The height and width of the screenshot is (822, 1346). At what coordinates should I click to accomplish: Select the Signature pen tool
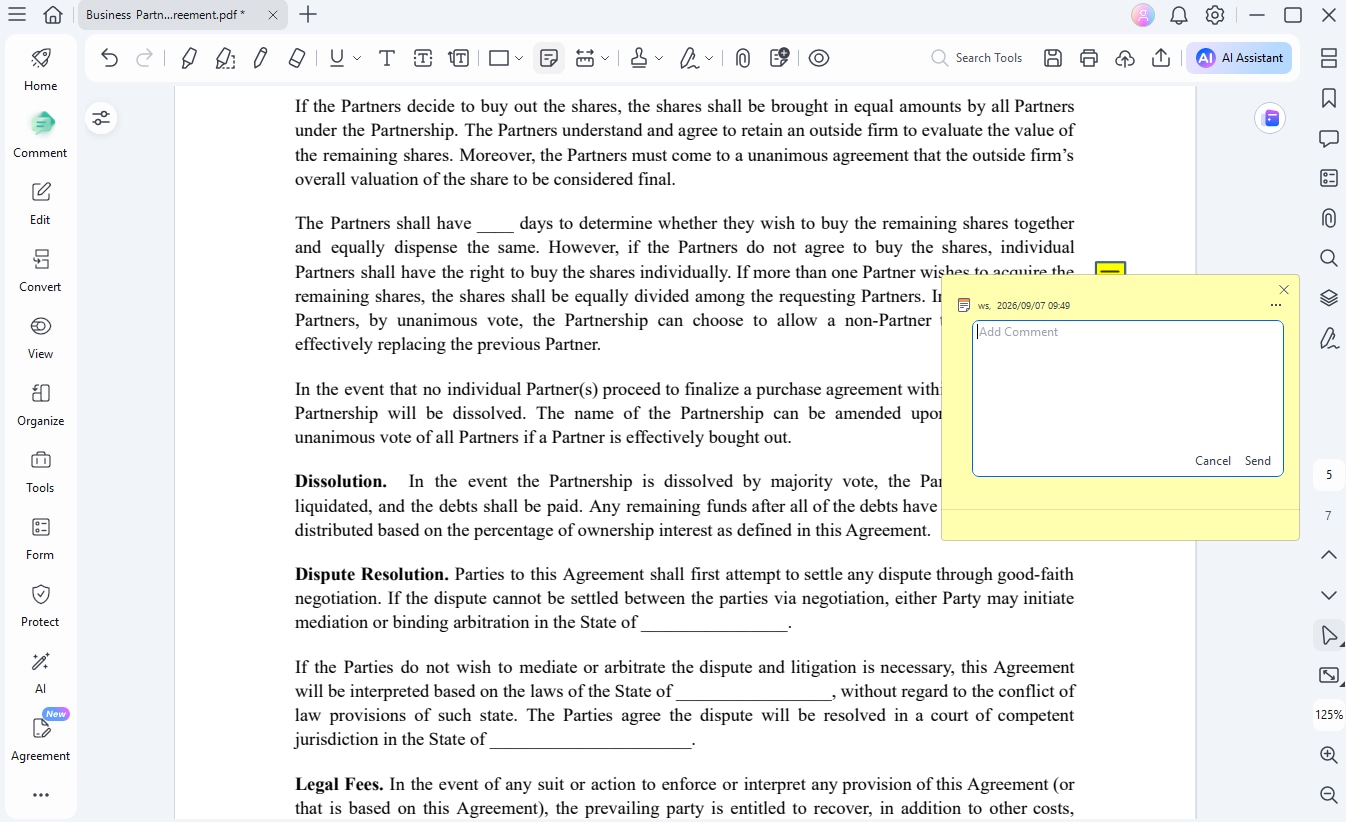(x=689, y=58)
